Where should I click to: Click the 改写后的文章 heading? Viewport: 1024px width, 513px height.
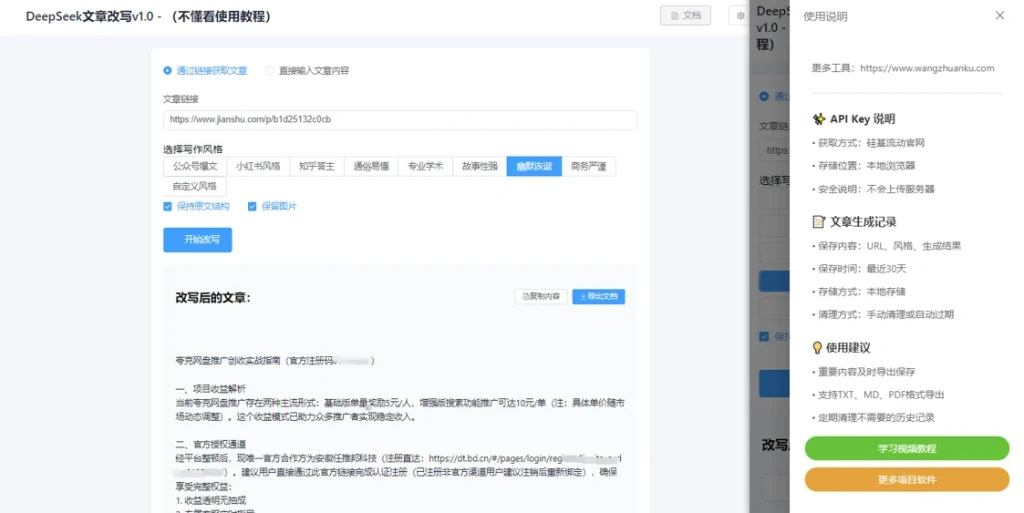tap(213, 298)
